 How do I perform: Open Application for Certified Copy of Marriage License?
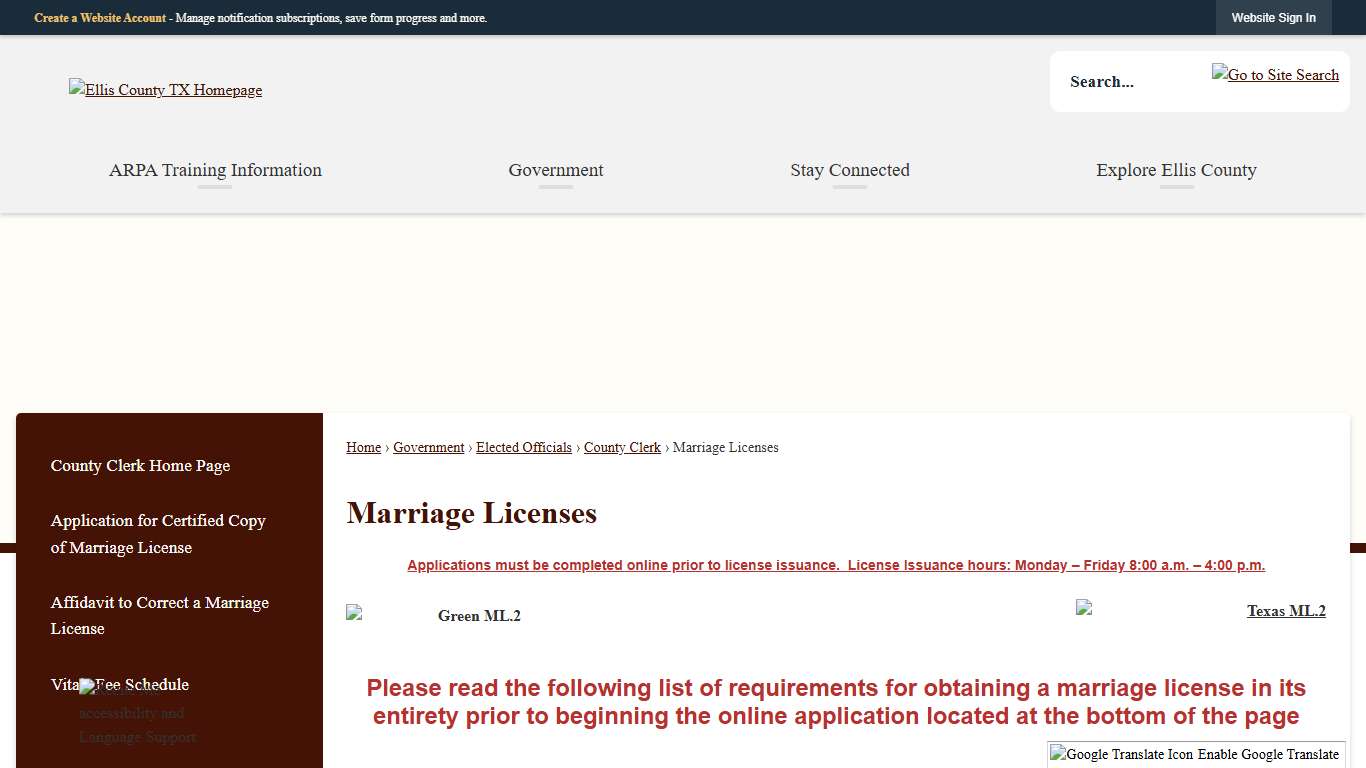[x=158, y=534]
